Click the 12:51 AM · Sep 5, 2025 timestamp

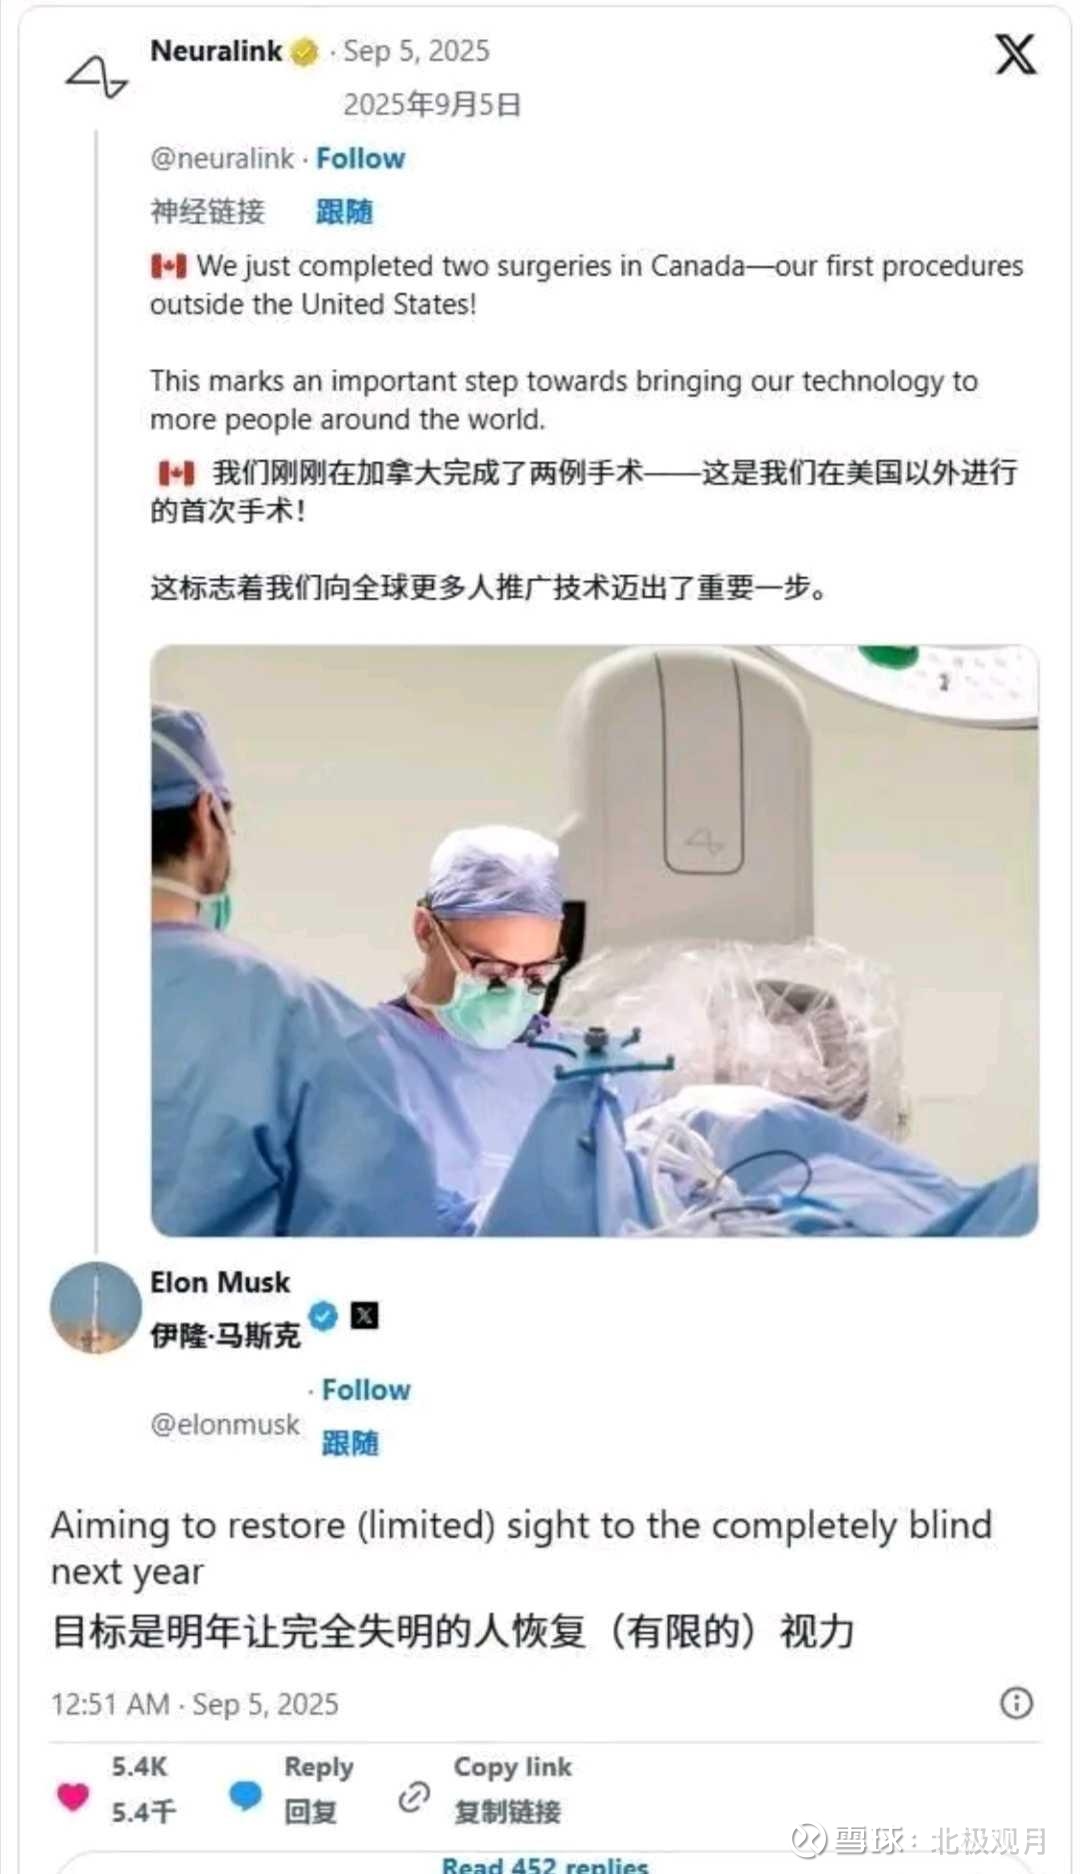[195, 1704]
